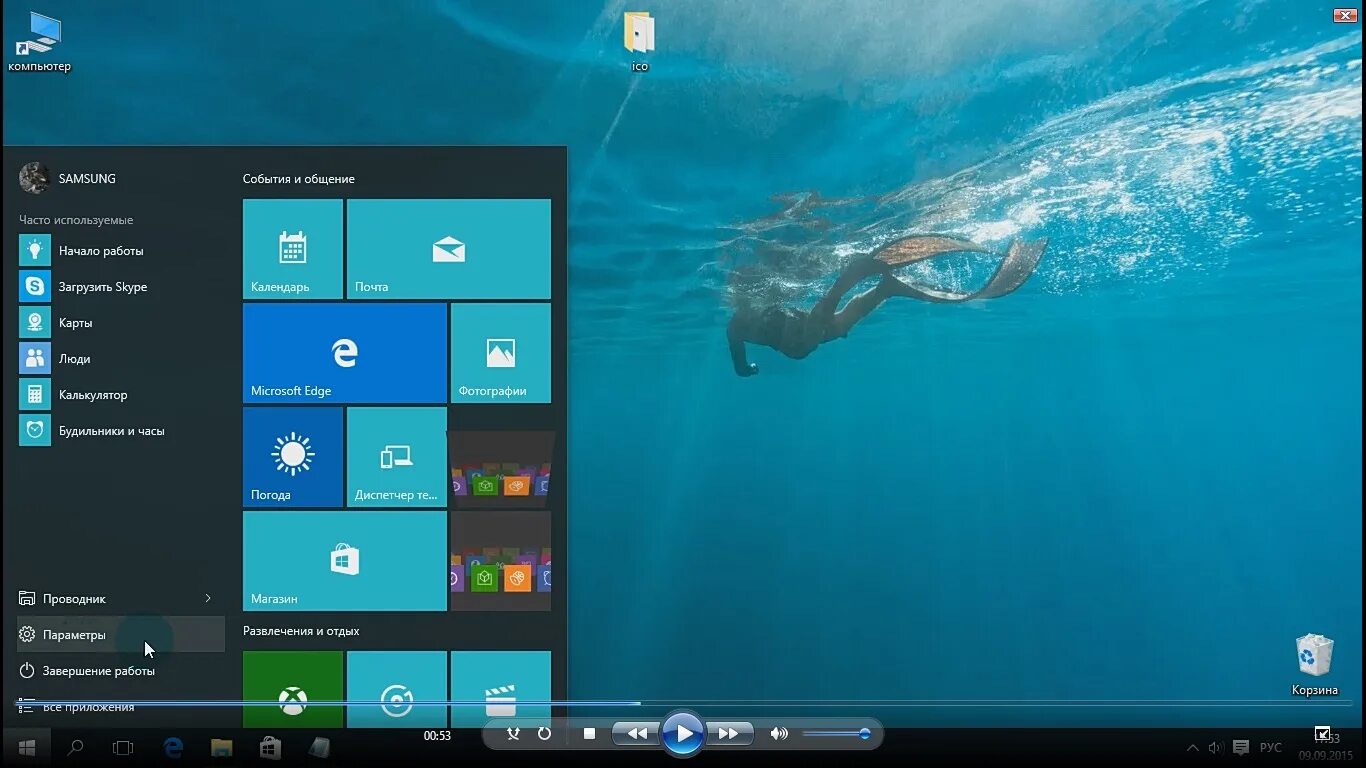Rewind with the previous button
The height and width of the screenshot is (768, 1366).
[x=636, y=734]
